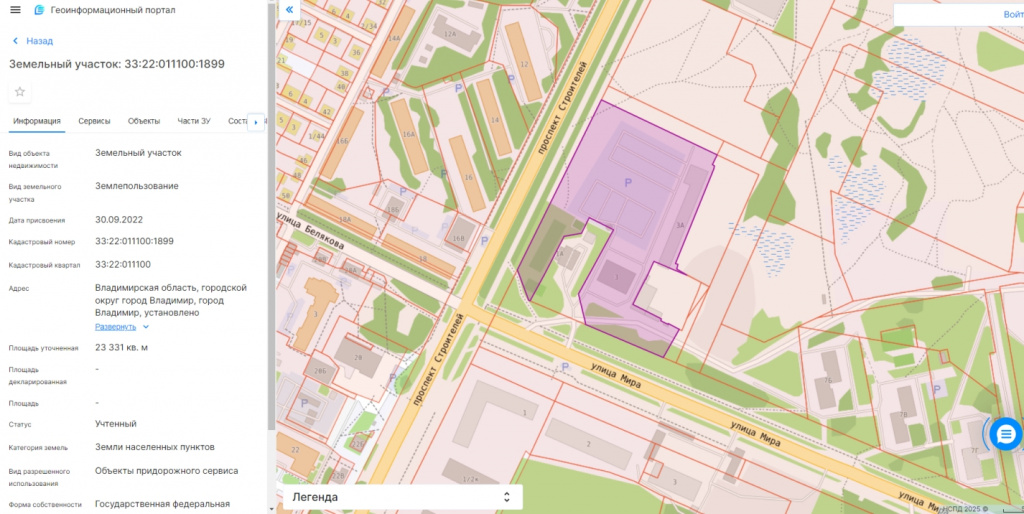1024x514 pixels.
Task: Open the Объекты tab
Action: pos(144,121)
